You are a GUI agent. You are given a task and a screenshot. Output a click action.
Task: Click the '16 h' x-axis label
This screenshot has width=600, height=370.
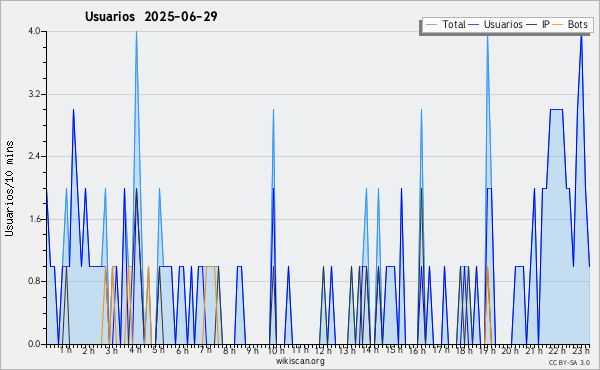(417, 350)
